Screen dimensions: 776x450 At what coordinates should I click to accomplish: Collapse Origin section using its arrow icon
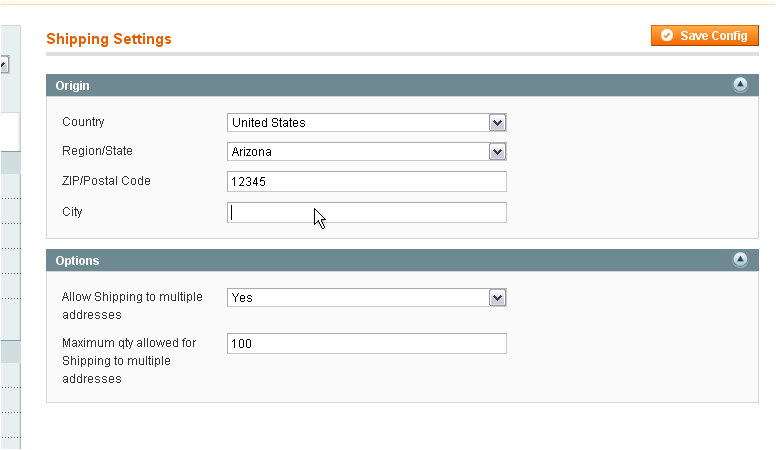(x=740, y=85)
